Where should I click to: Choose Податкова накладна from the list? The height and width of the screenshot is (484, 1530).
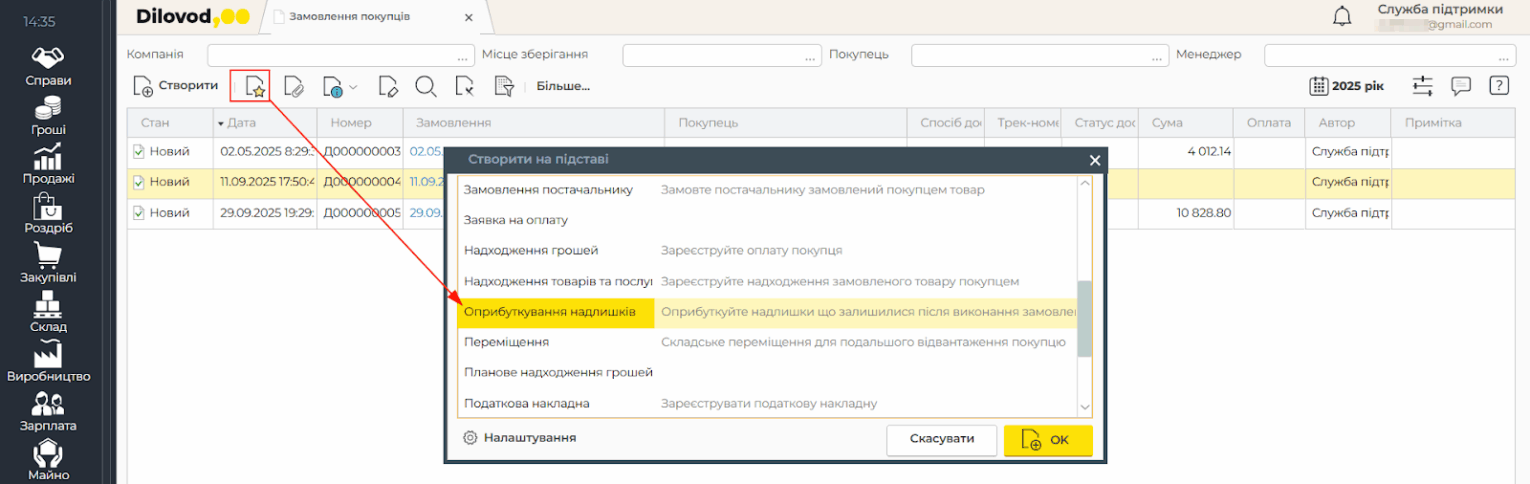[x=526, y=403]
